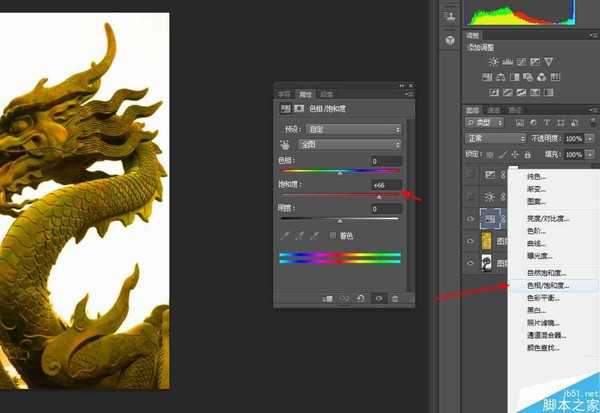Click the 饱和度 saturation slider track
The height and width of the screenshot is (413, 600).
pyautogui.click(x=340, y=194)
